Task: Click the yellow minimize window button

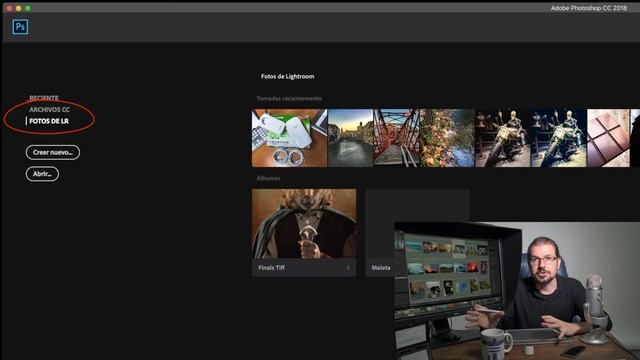Action: tap(19, 8)
